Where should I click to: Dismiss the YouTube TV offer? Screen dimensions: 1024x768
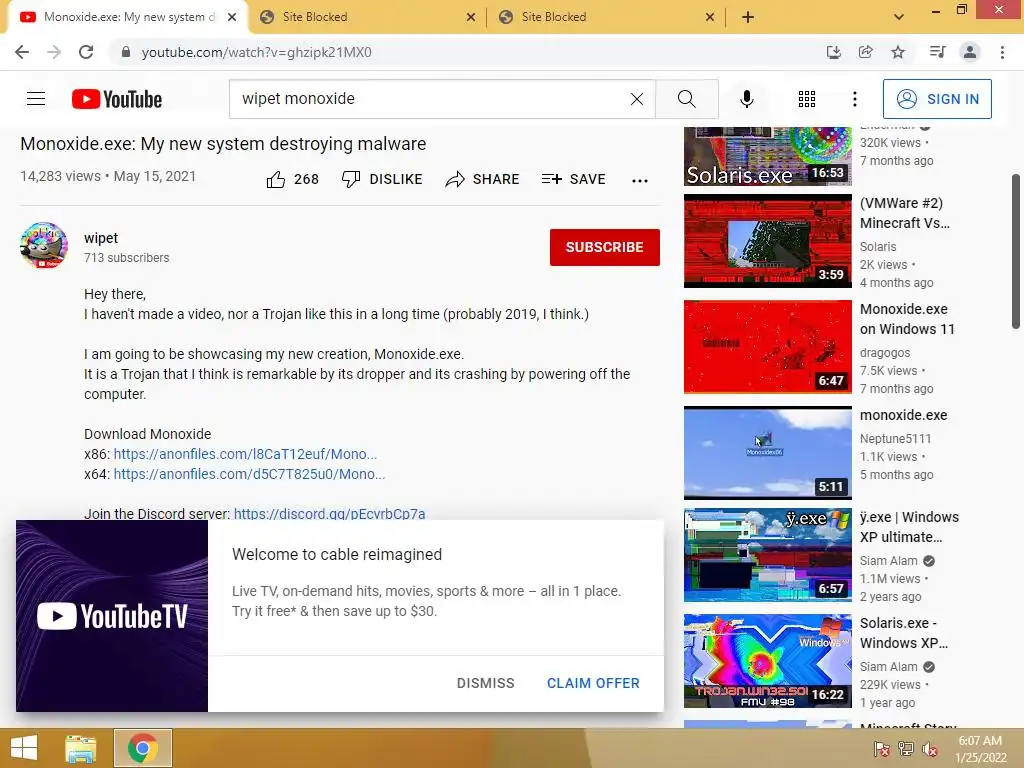click(x=485, y=683)
